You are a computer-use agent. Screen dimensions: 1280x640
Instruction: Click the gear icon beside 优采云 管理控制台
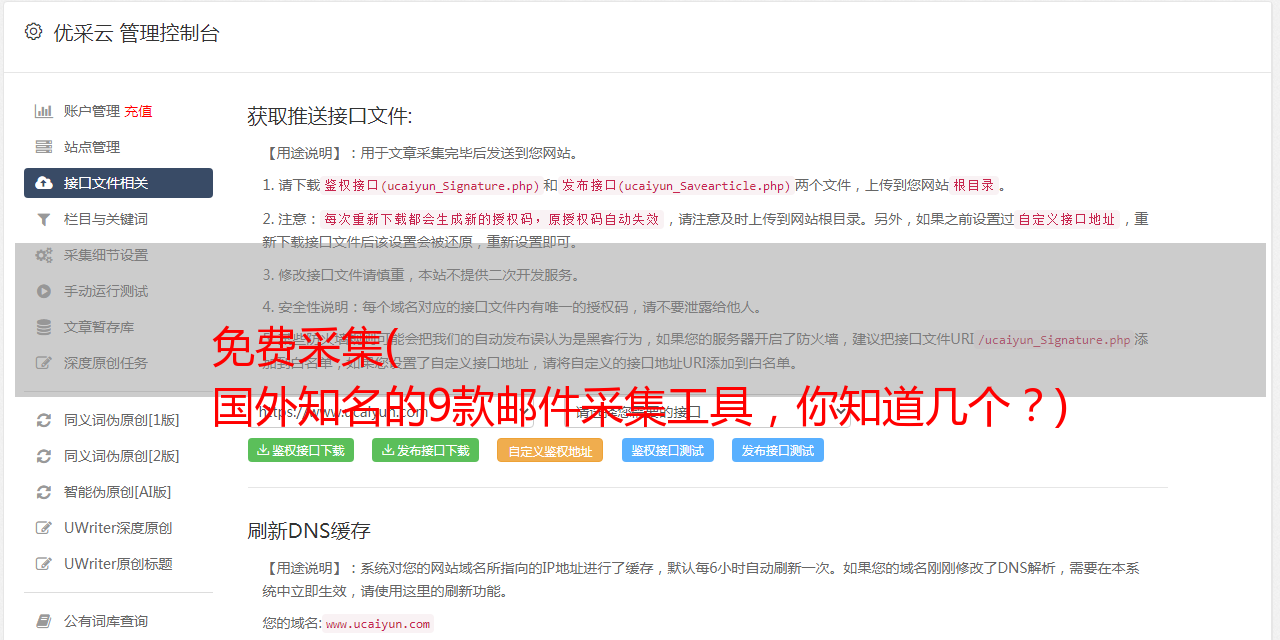(33, 32)
